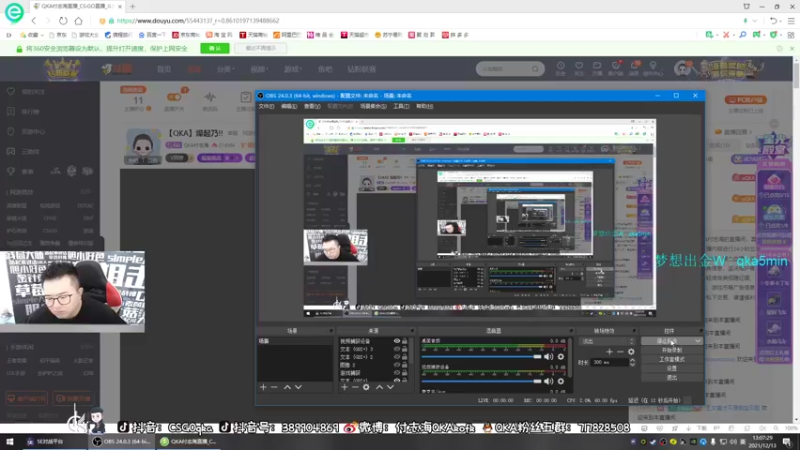Remove the selected OBS source

(x=355, y=387)
